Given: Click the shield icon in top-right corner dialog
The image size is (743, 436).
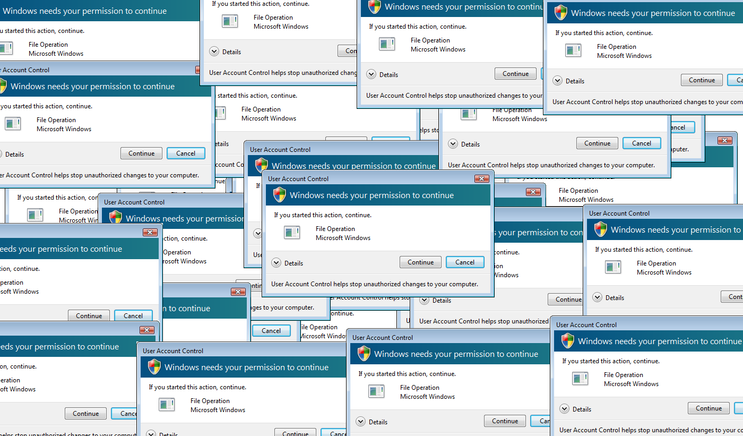Looking at the screenshot, I should [561, 13].
